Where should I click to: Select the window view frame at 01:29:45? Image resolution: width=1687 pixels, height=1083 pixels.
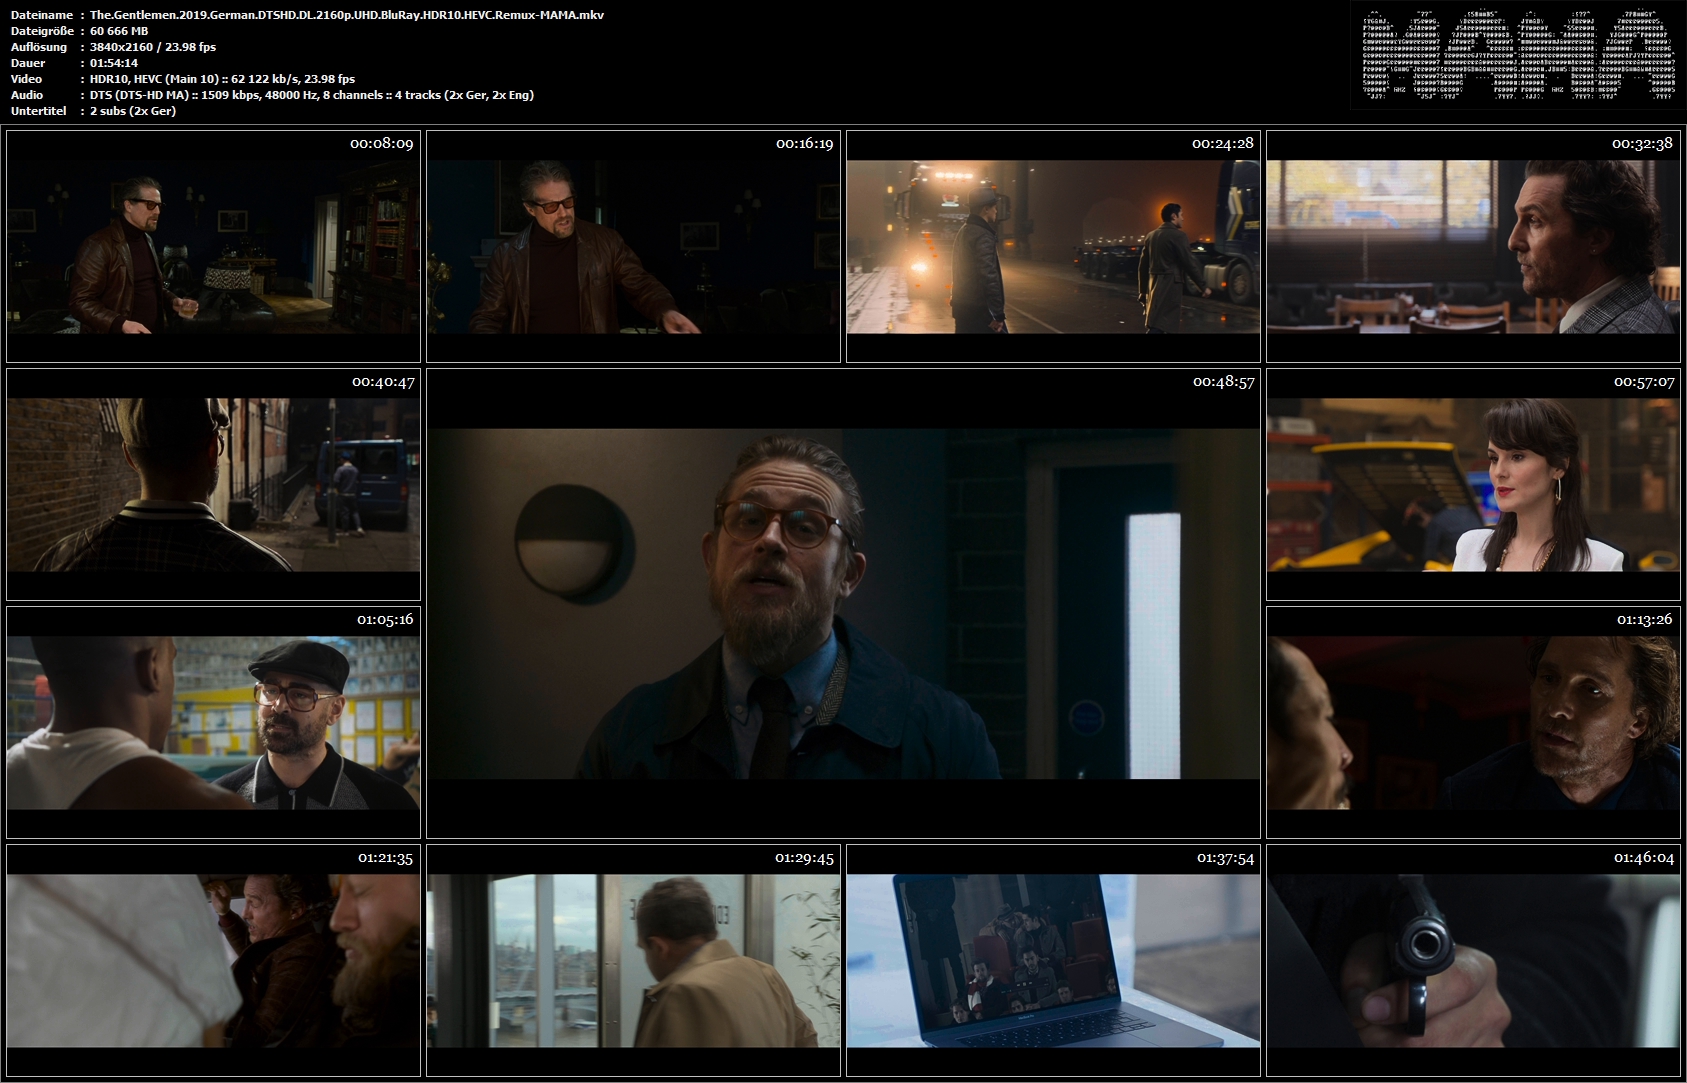tap(633, 960)
